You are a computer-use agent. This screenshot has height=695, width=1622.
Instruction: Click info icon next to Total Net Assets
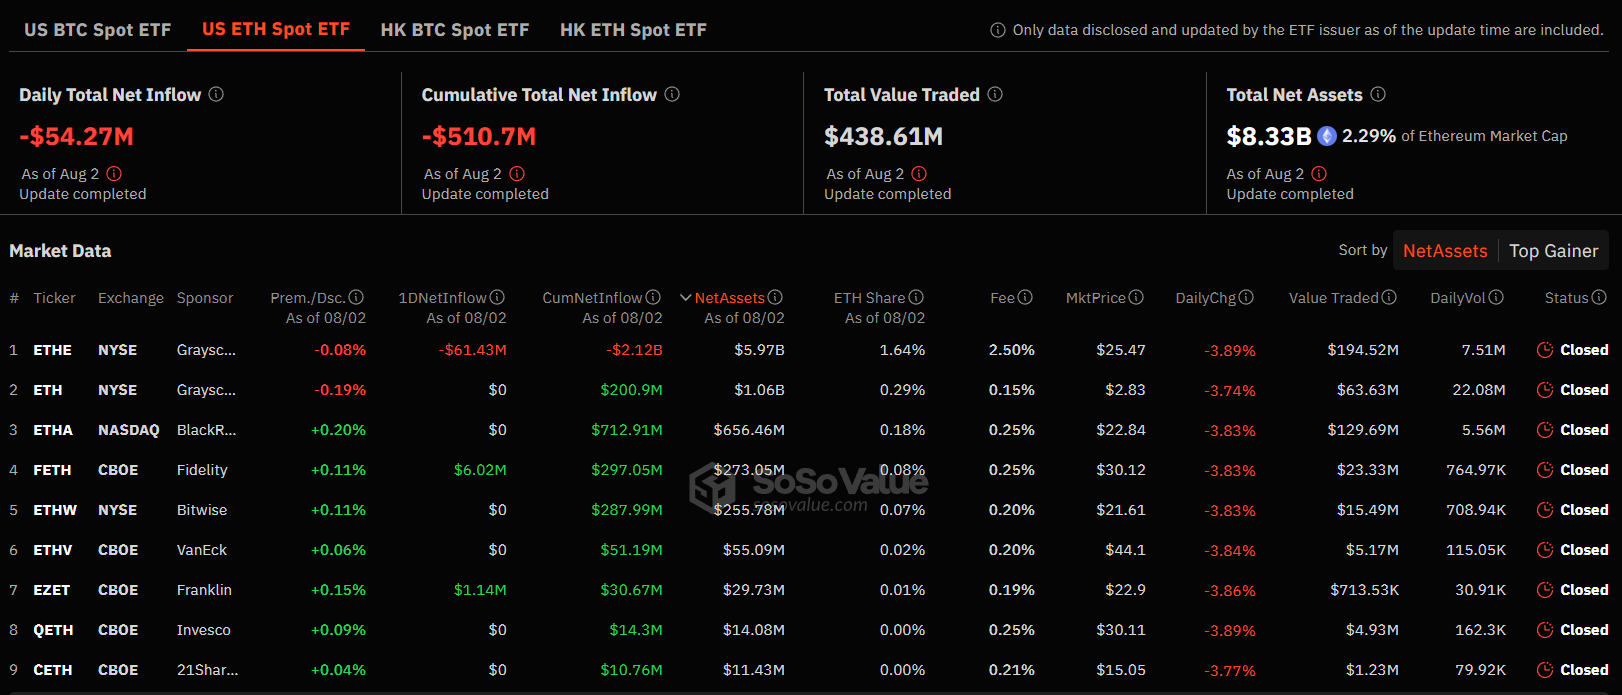[x=1378, y=94]
